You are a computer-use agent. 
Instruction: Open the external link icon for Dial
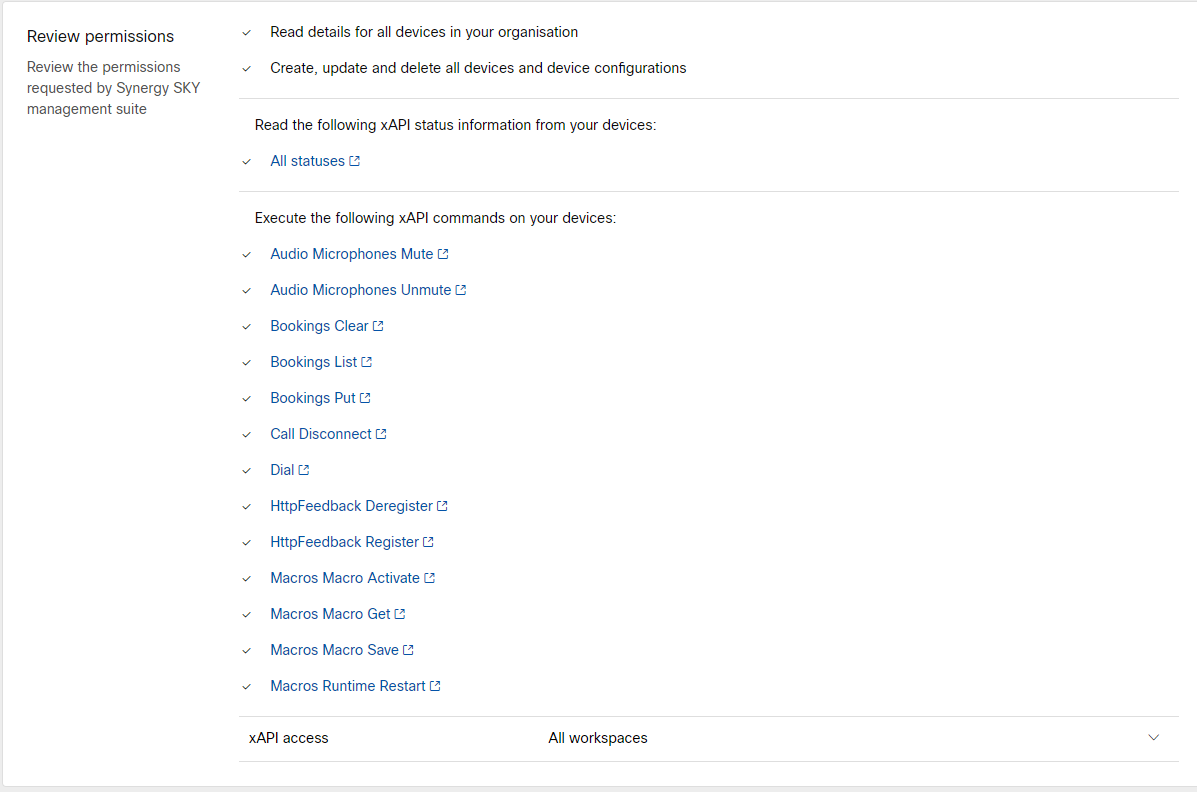pyautogui.click(x=303, y=469)
